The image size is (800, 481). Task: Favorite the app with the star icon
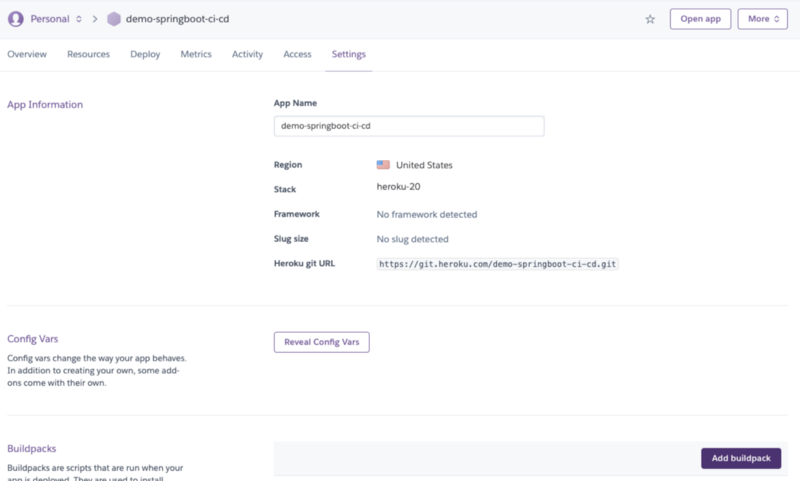point(650,19)
